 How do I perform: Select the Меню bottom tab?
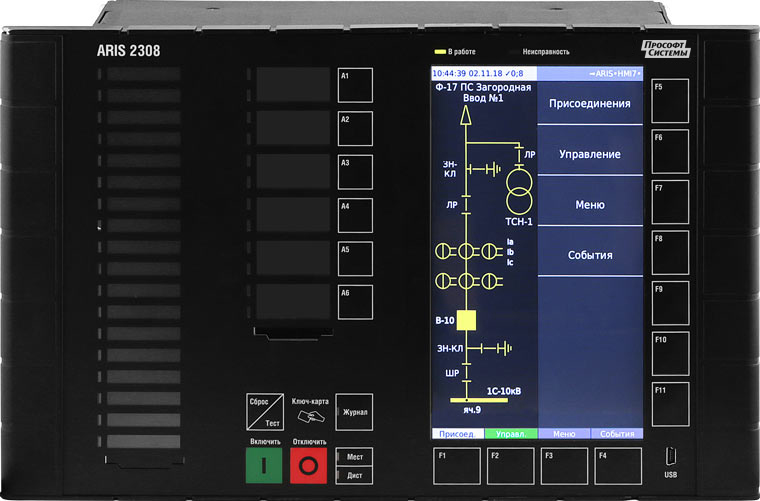(564, 434)
